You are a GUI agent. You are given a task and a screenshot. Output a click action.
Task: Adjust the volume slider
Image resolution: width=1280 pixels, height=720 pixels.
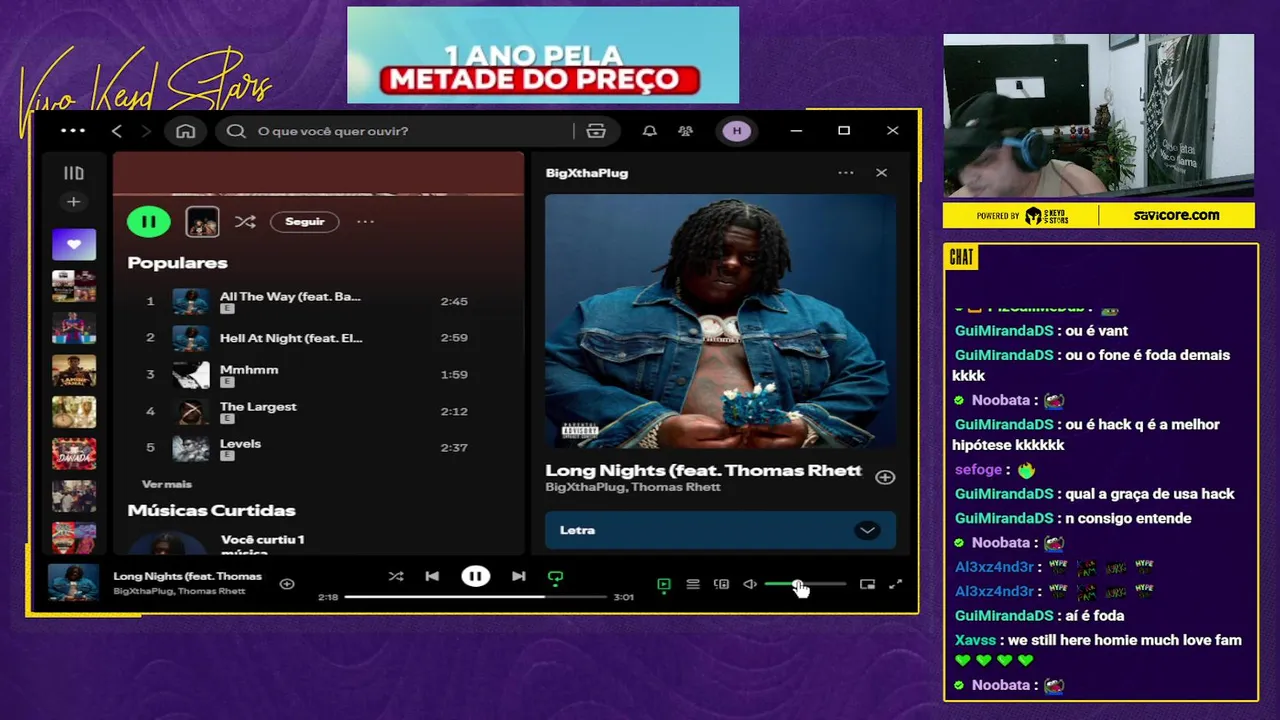(805, 584)
